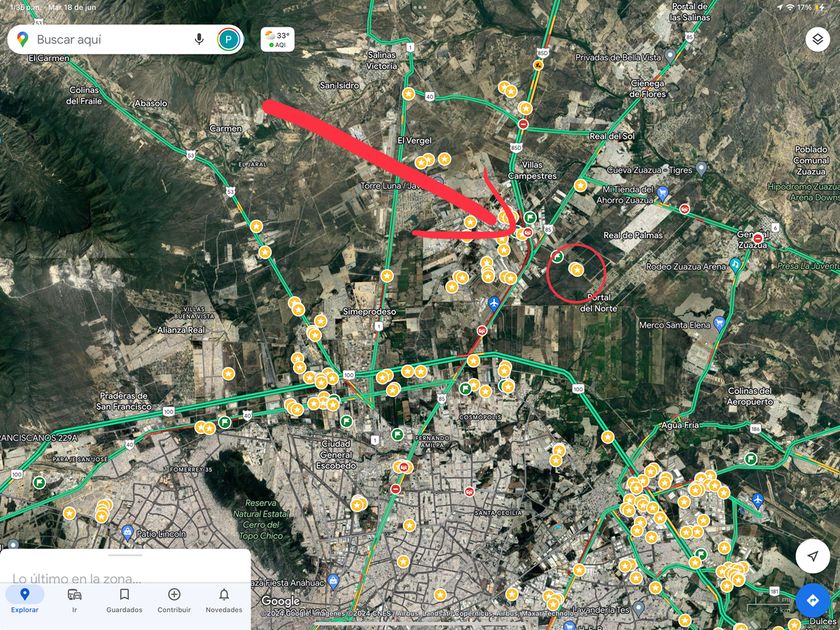This screenshot has height=630, width=840.
Task: Open the weather 33° widget
Action: (278, 39)
